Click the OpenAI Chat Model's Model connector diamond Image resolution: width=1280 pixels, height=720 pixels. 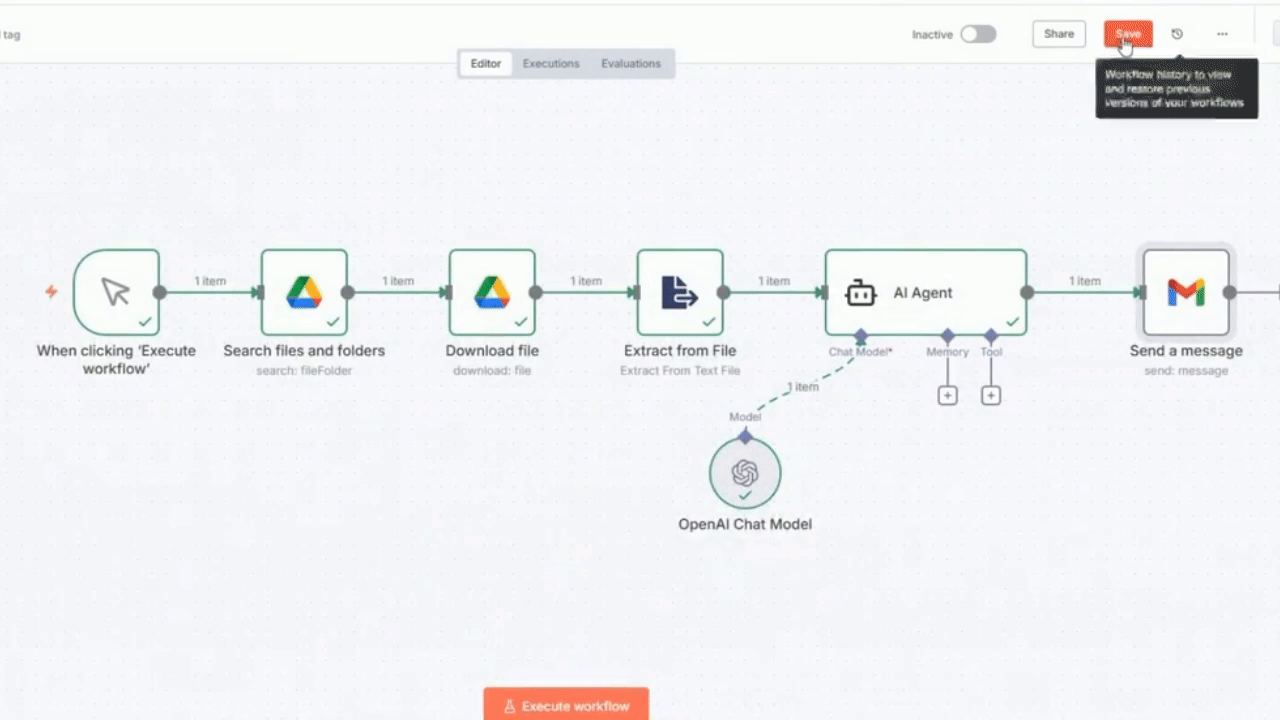tap(745, 437)
